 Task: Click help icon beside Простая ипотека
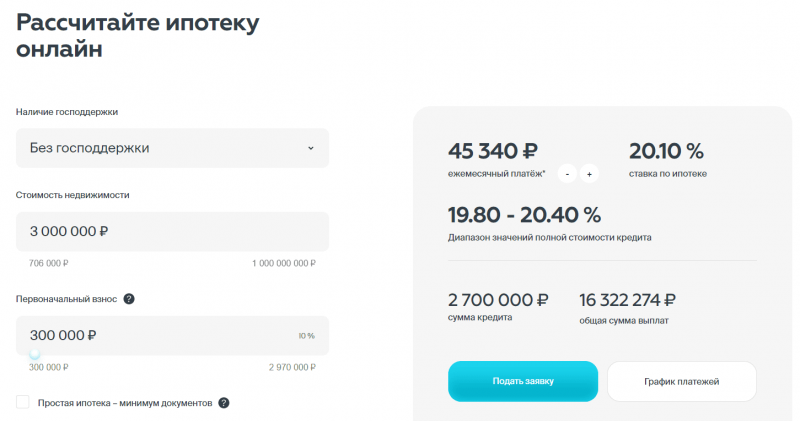224,403
